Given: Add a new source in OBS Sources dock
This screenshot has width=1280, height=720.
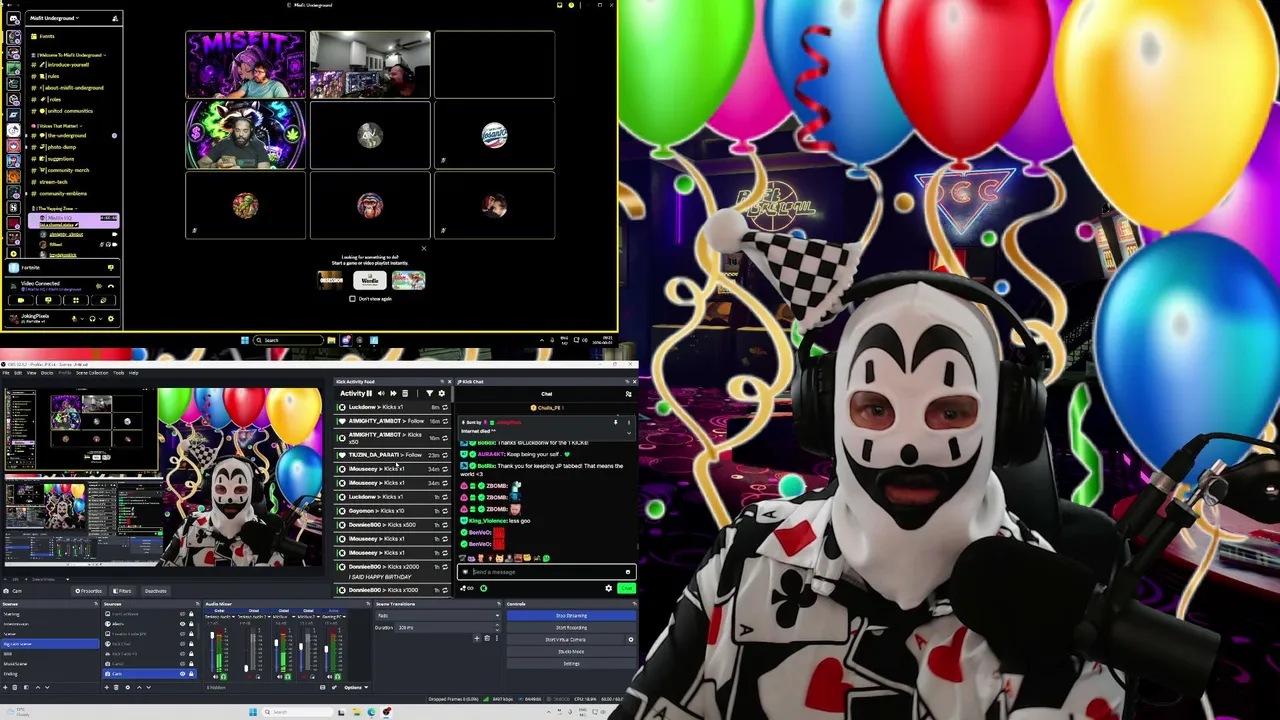Looking at the screenshot, I should coord(108,687).
